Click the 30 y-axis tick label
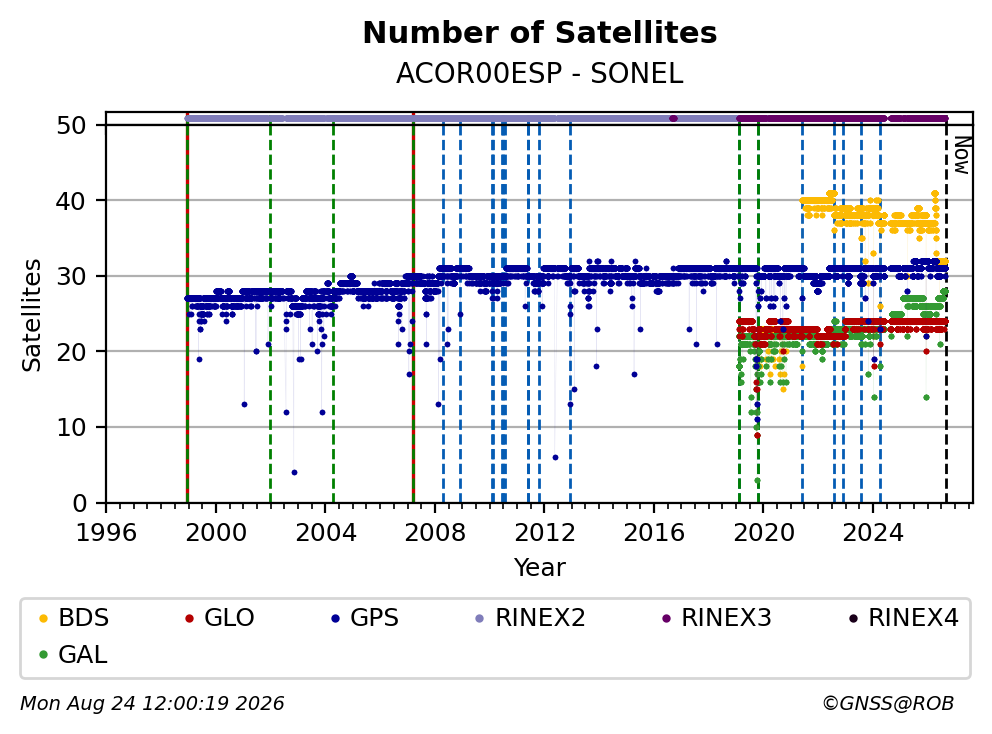Screen dimensions: 992x734 (71, 277)
